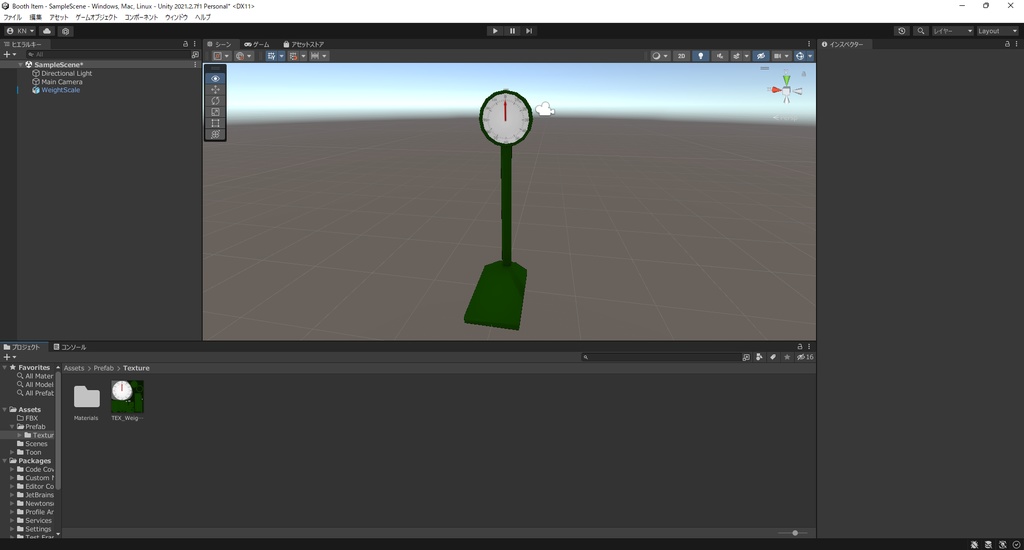Toggle the Inspector panel lock

click(1007, 44)
